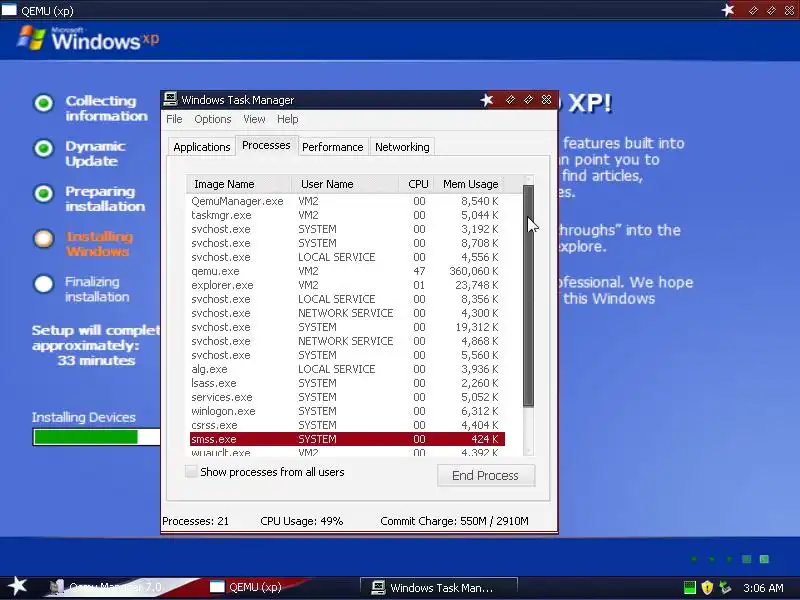Select the highlighted smss.exe process

pos(347,439)
